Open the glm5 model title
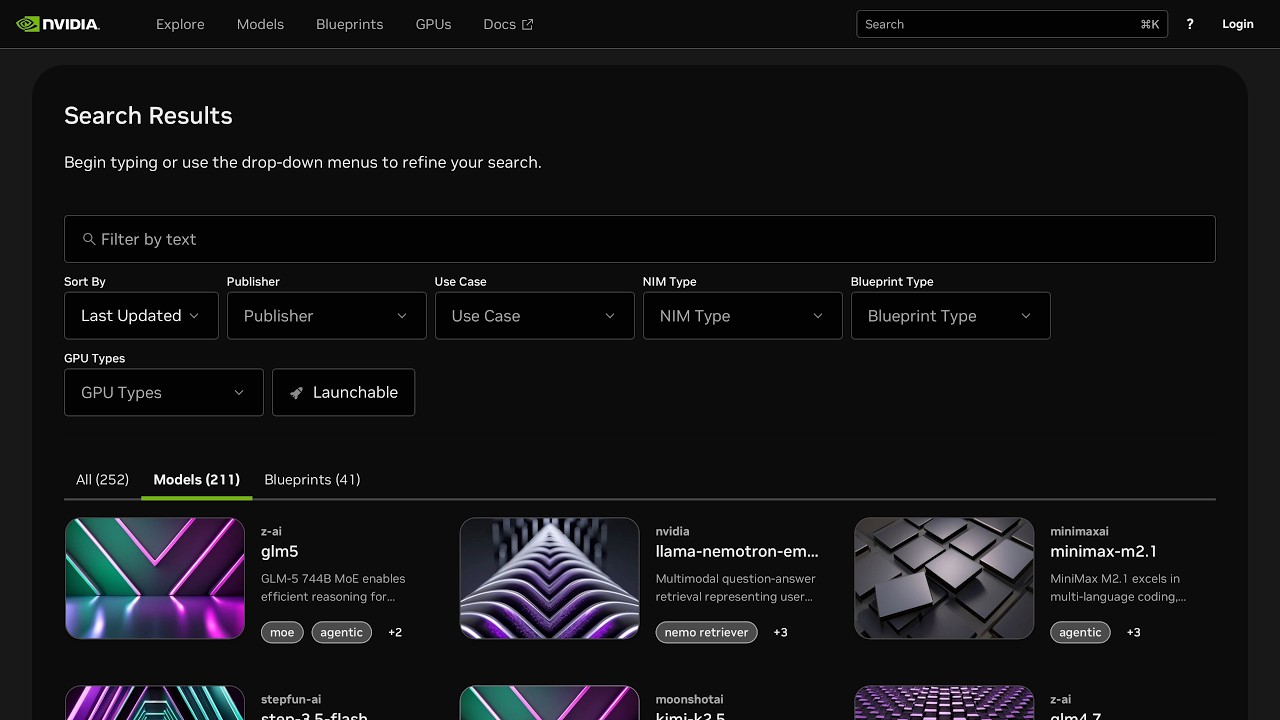 [x=280, y=552]
